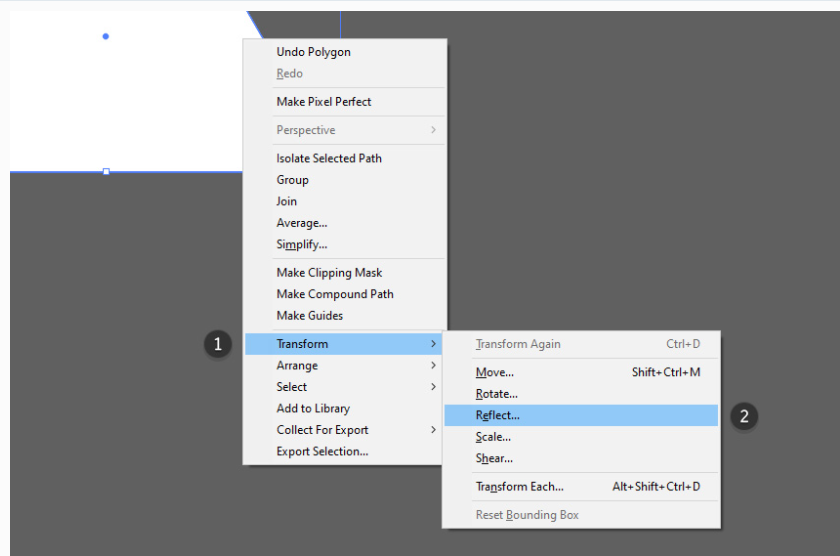Open the Move... transform dialog
This screenshot has width=840, height=556.
495,373
